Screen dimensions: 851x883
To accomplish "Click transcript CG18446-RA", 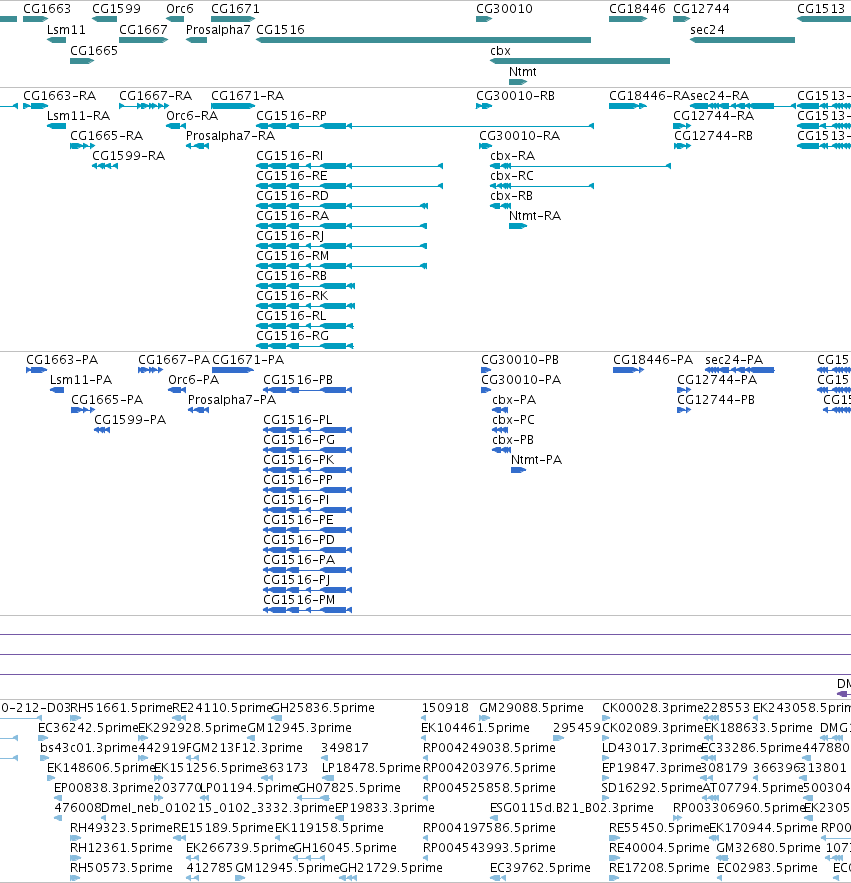I will tap(627, 106).
